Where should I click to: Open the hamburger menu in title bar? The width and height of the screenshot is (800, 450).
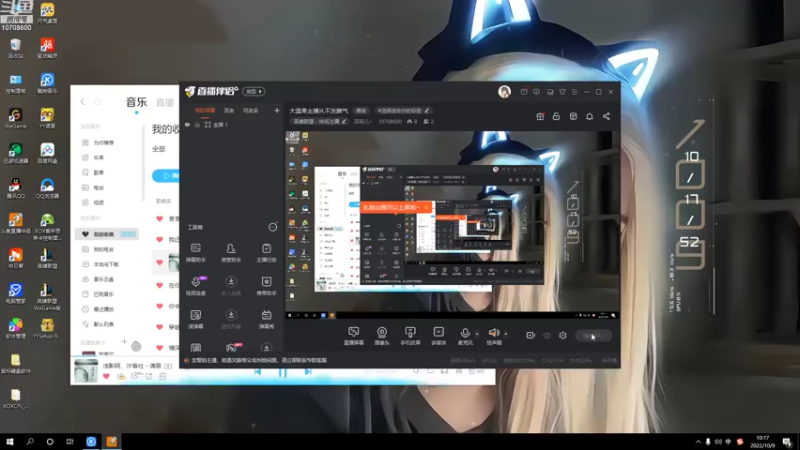click(574, 92)
